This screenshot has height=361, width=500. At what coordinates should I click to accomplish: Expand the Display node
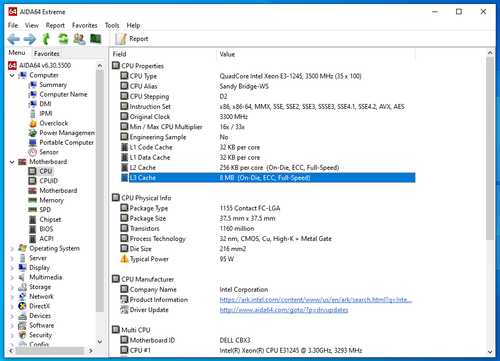12,268
